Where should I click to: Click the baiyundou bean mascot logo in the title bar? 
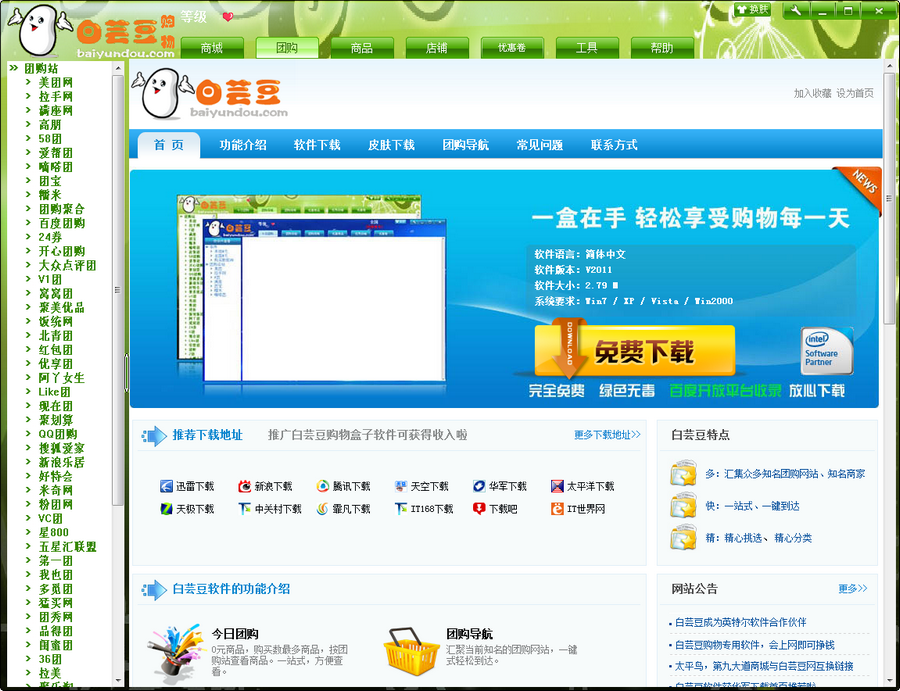point(40,30)
